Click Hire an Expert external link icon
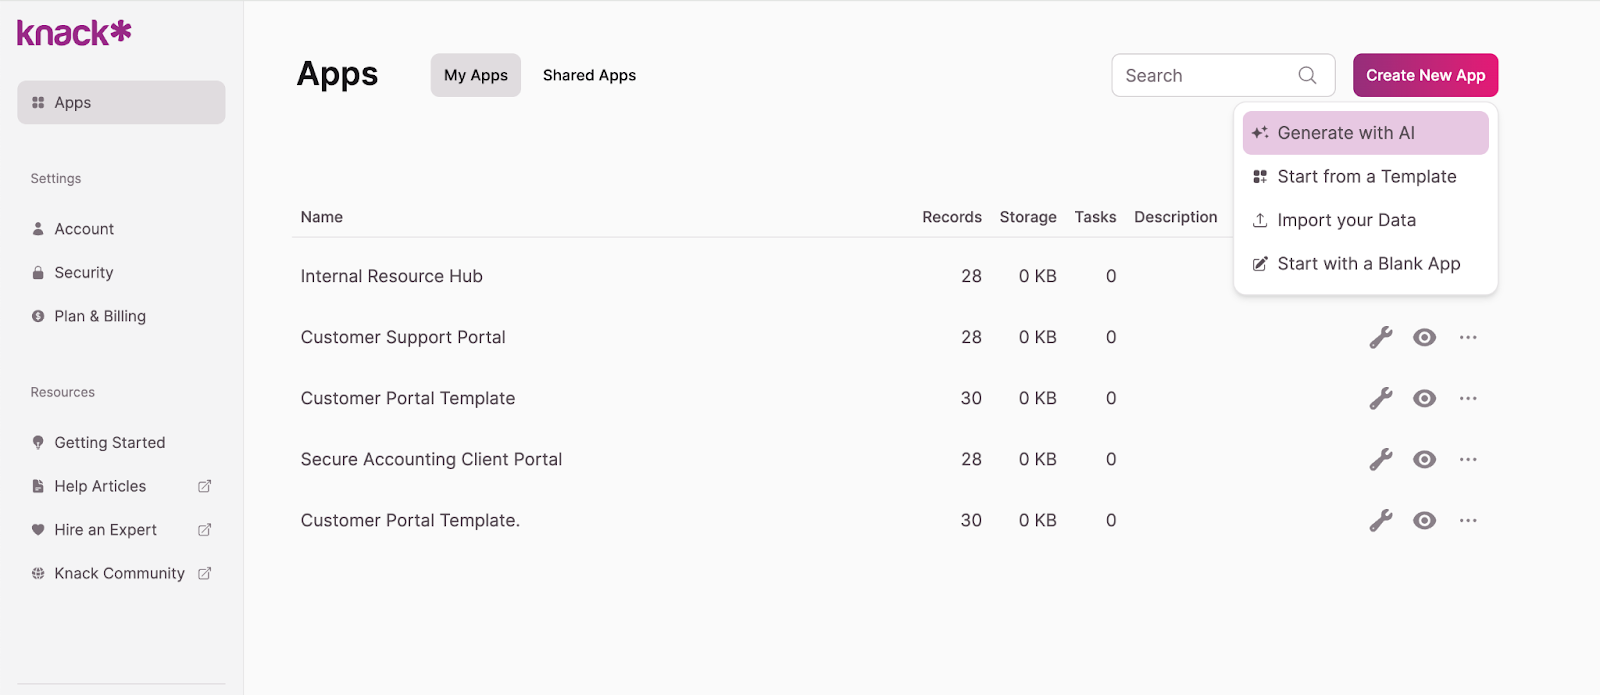The height and width of the screenshot is (695, 1600). (x=205, y=530)
